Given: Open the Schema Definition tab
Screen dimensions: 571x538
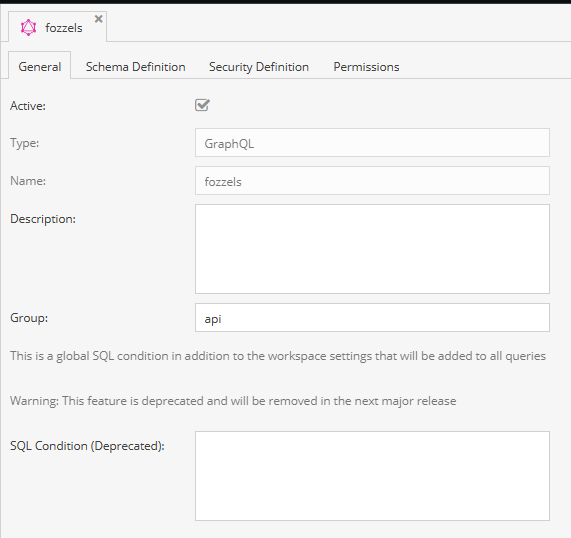Looking at the screenshot, I should tap(135, 67).
